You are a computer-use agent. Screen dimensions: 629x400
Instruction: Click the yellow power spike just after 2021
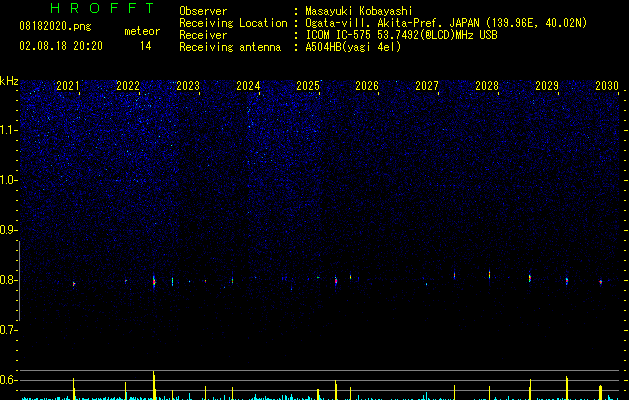point(73,389)
